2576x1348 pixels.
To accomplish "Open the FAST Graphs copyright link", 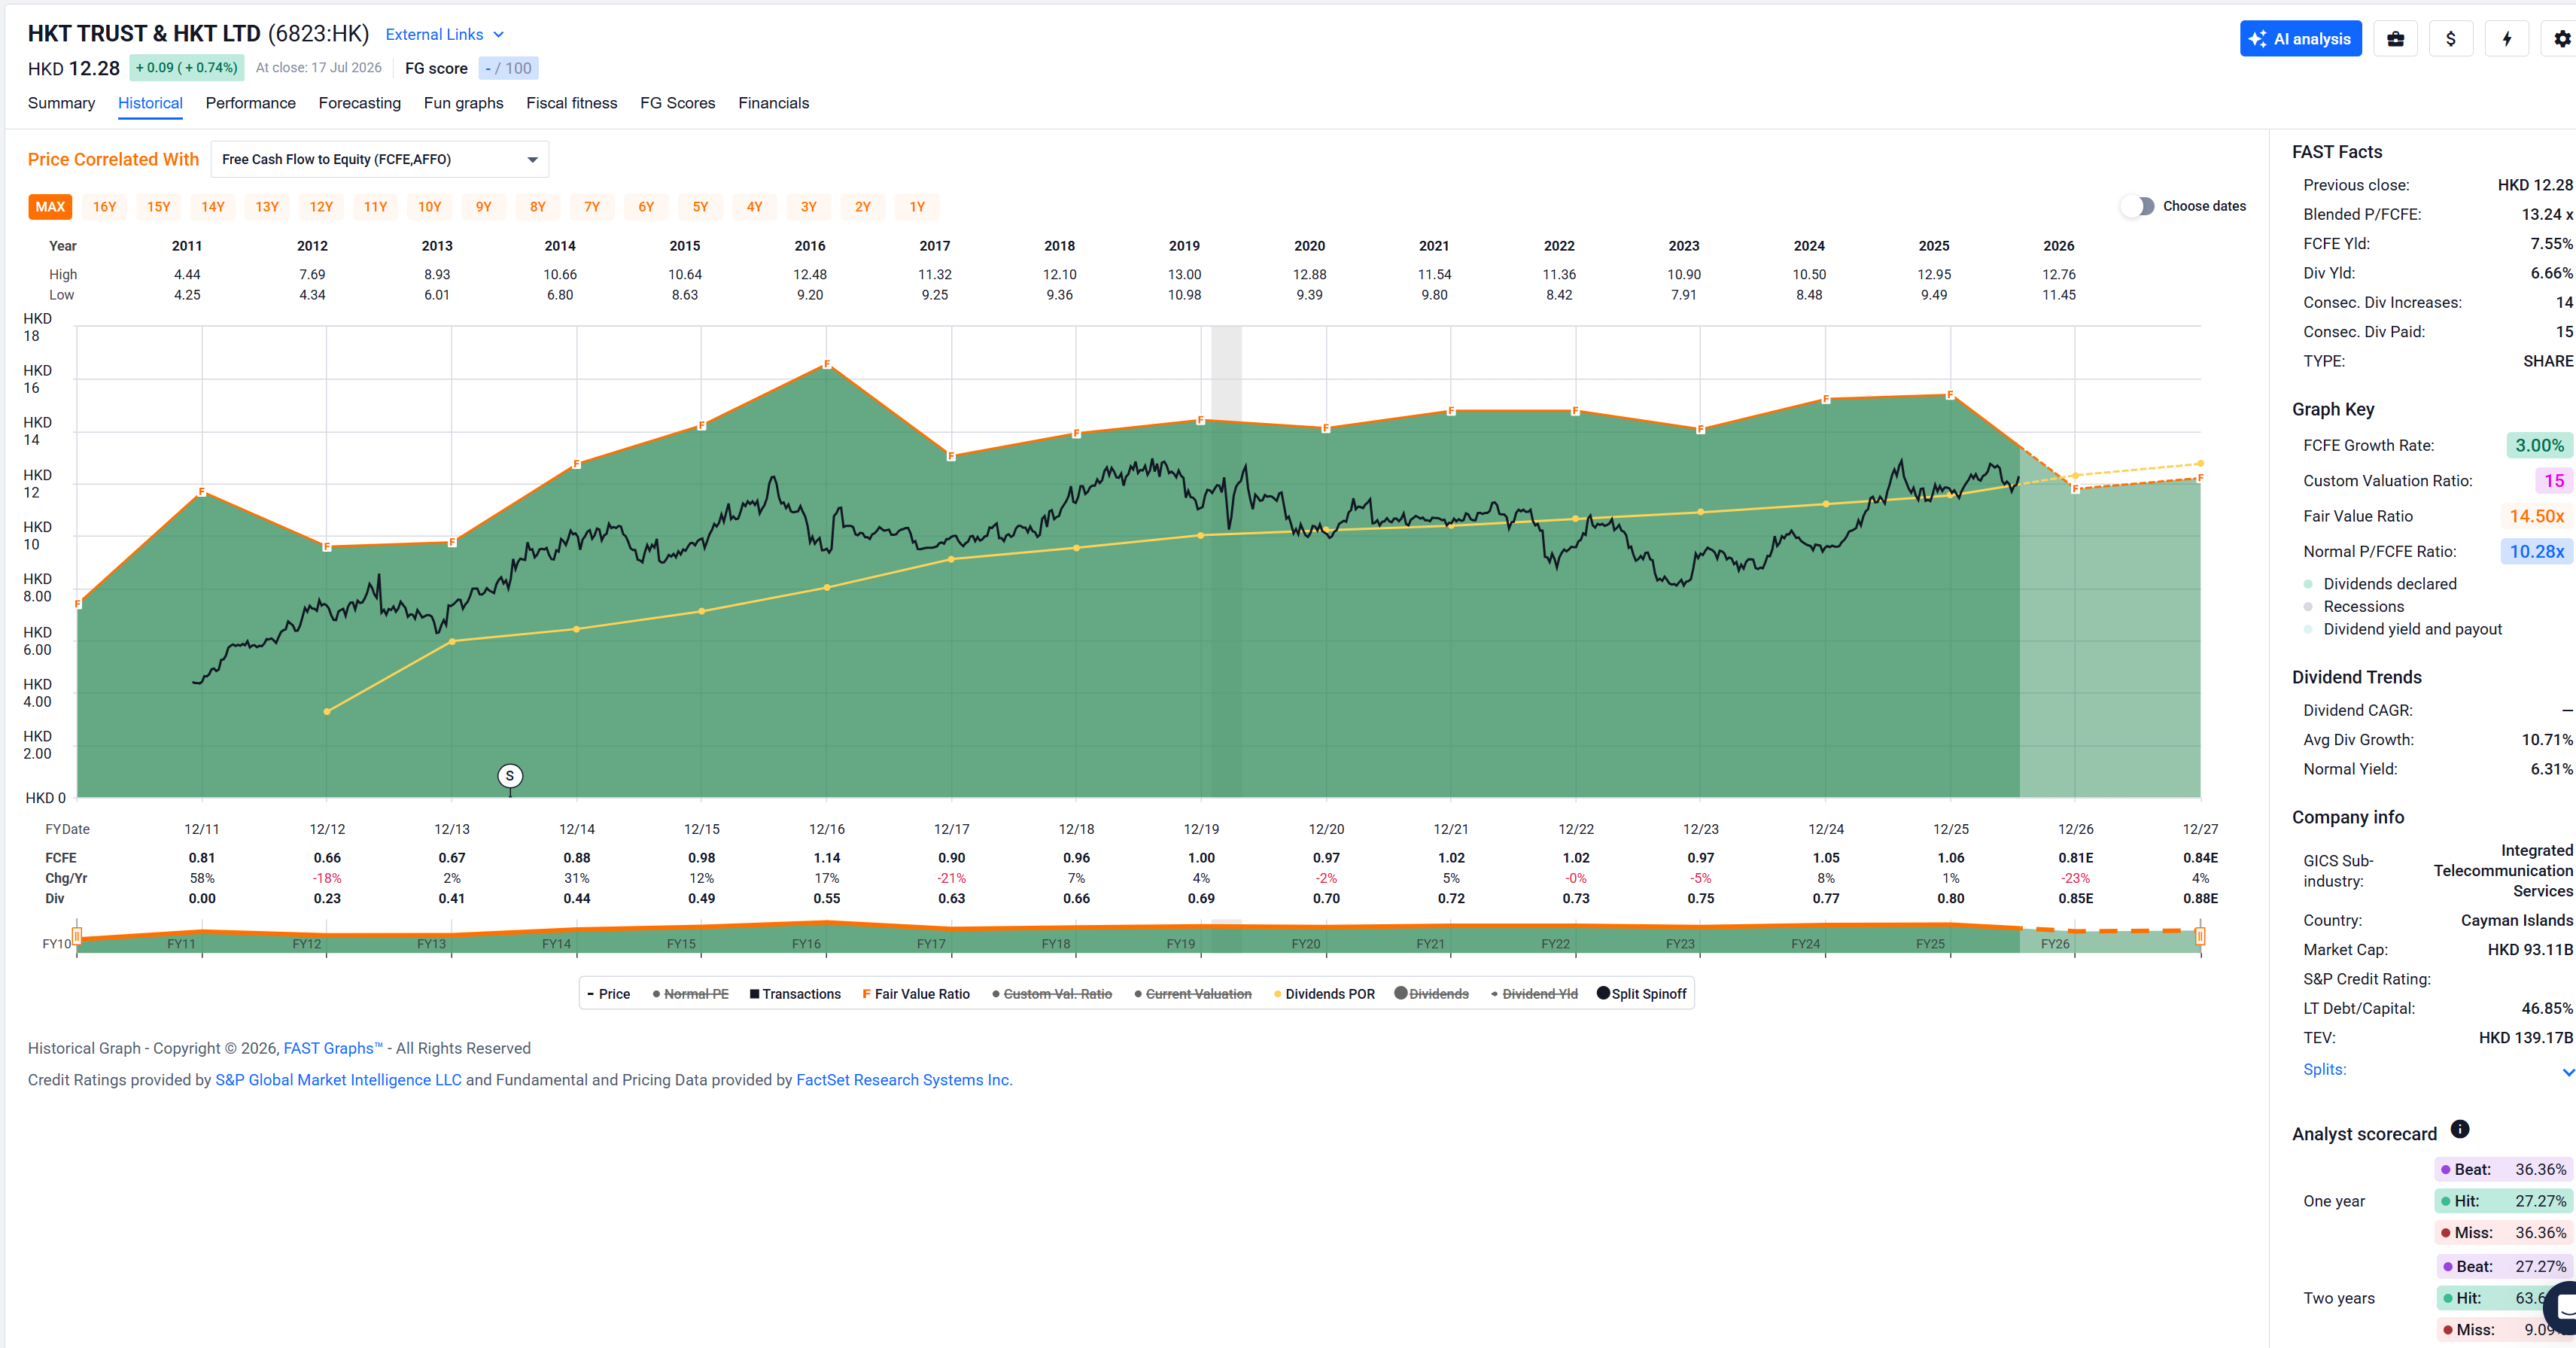I will point(333,1048).
